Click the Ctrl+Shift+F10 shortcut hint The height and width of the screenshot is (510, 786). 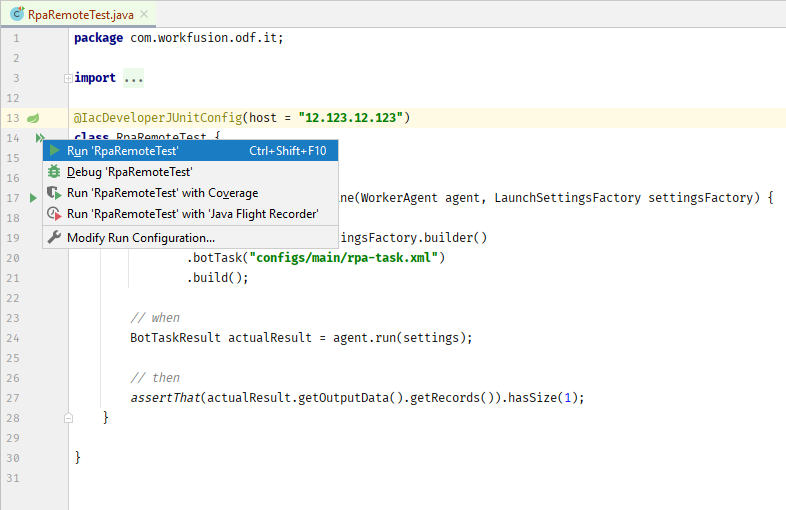click(288, 151)
